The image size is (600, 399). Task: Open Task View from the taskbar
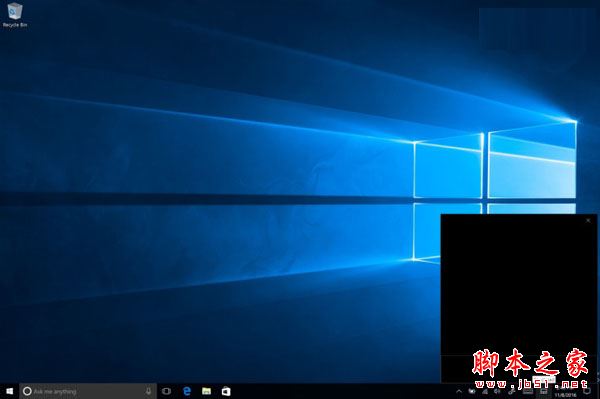tap(166, 391)
